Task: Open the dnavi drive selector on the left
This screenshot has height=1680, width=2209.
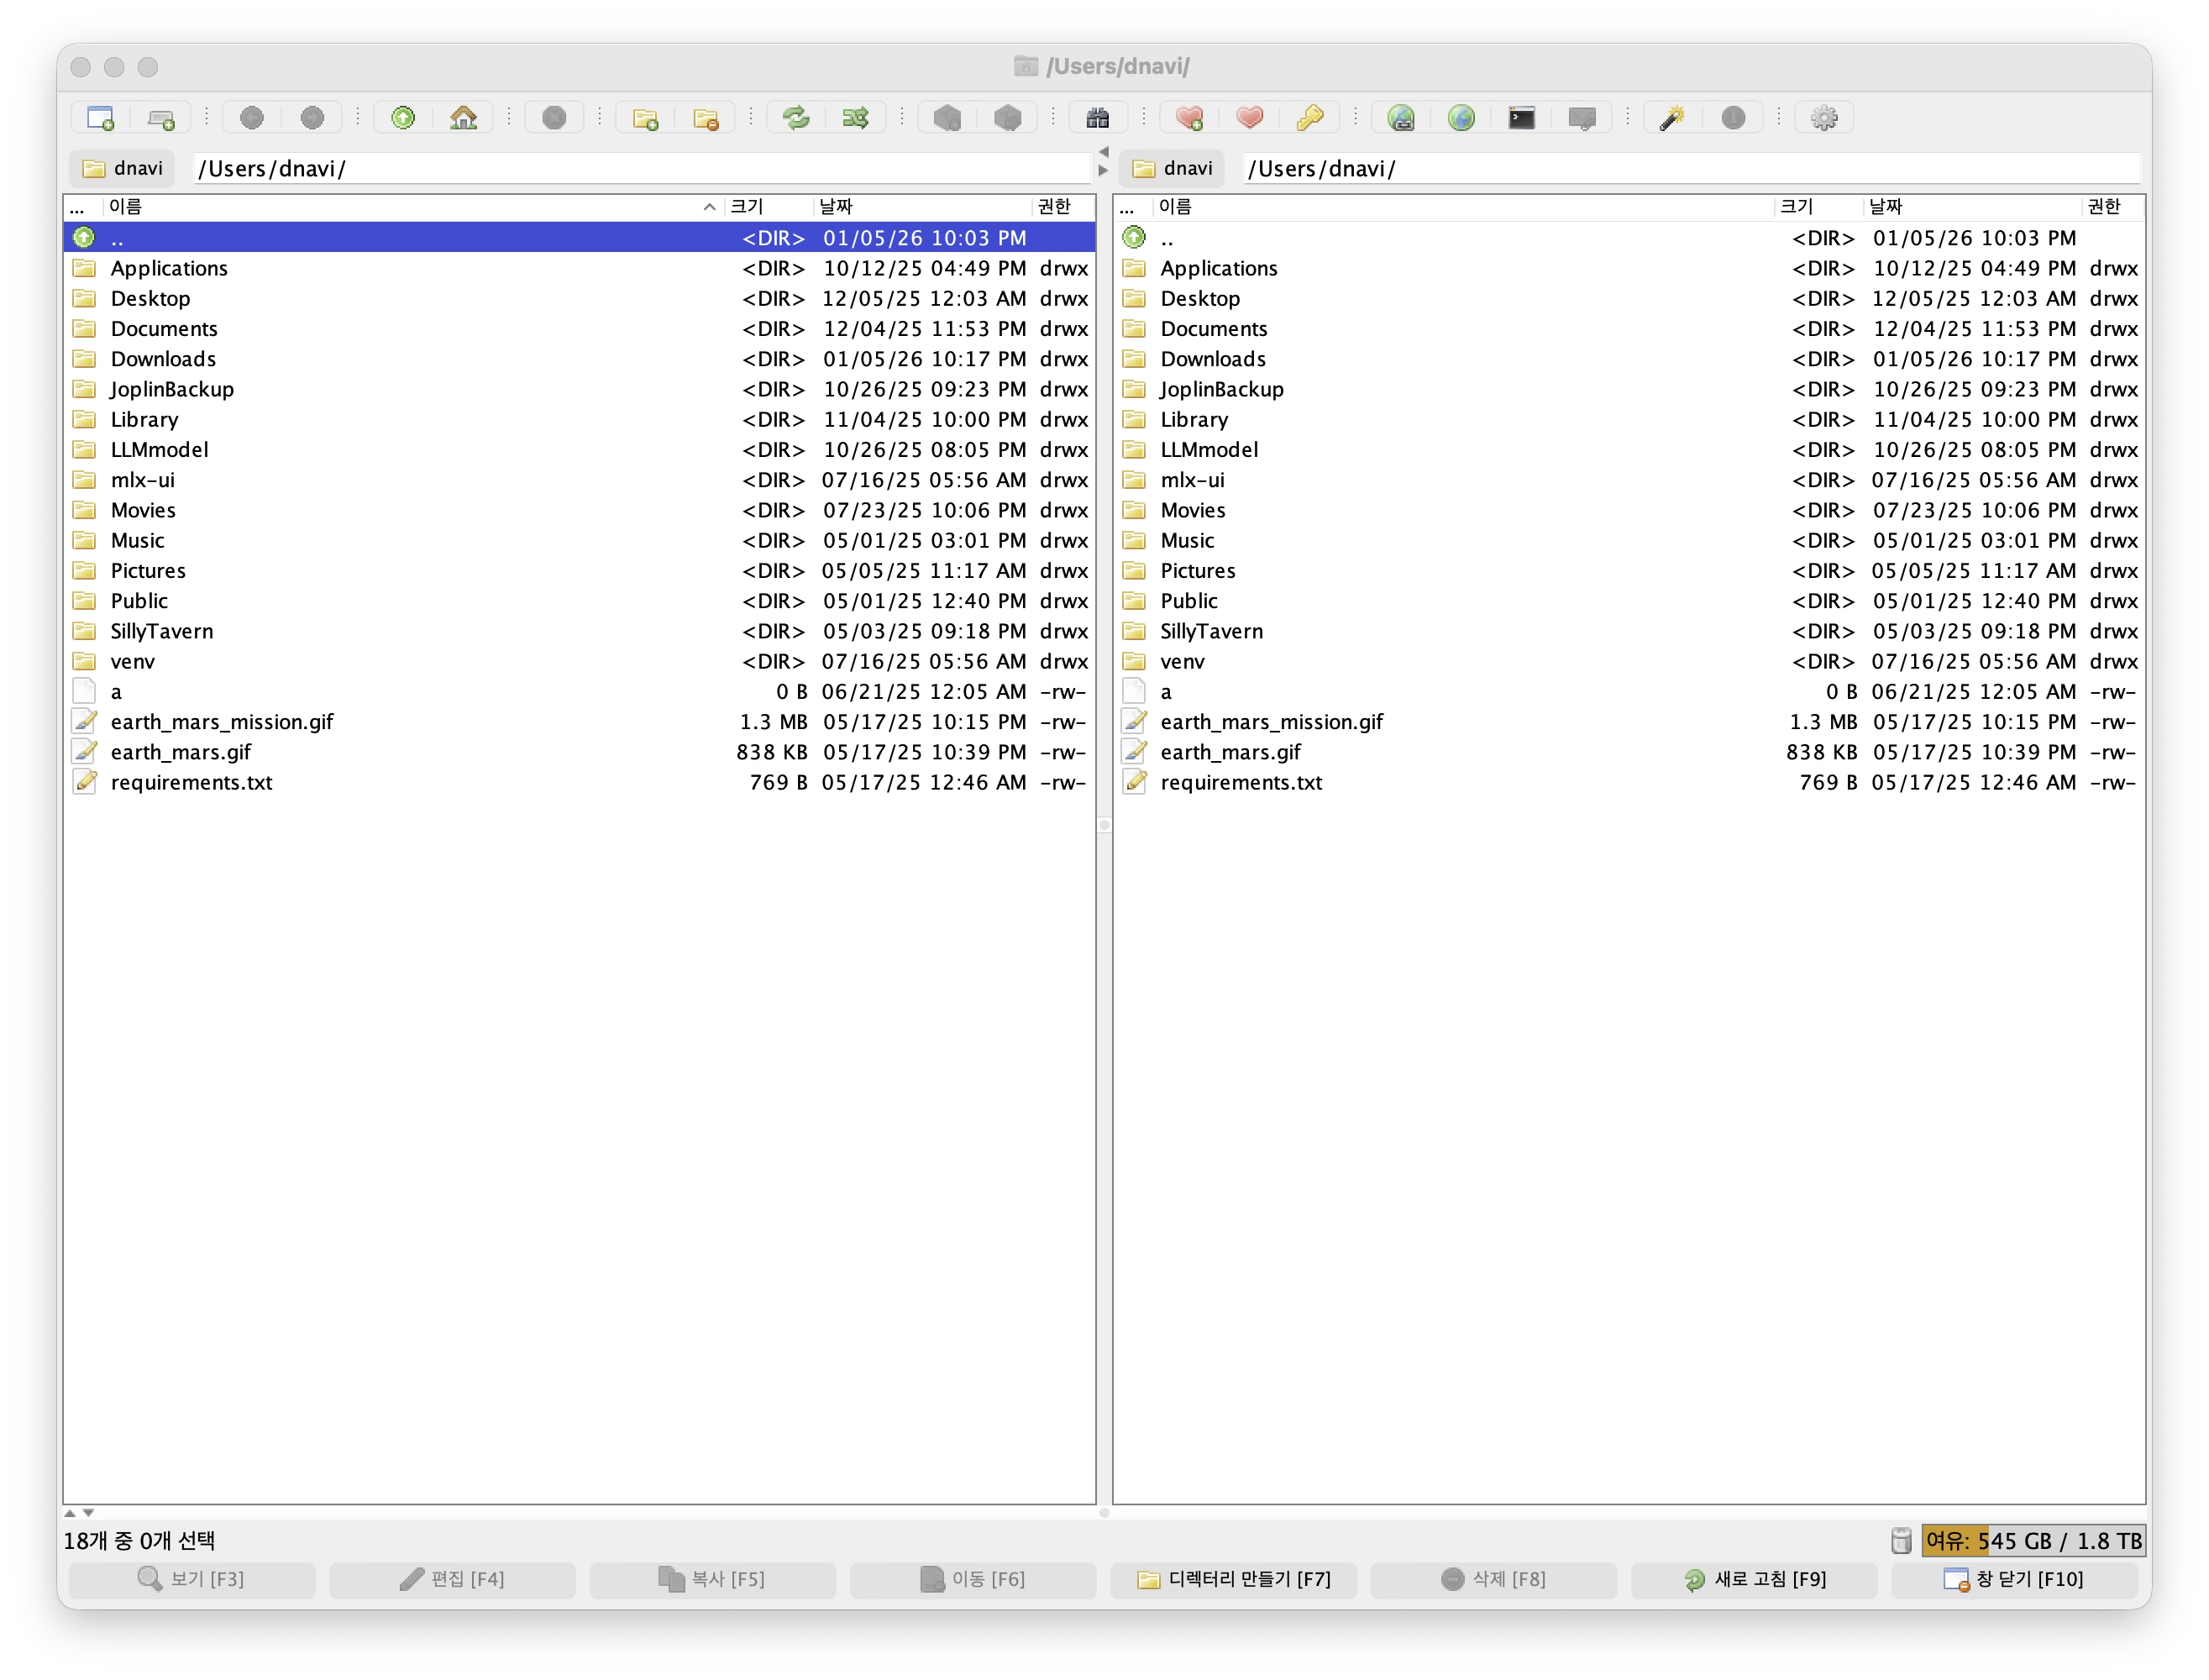Action: (x=122, y=168)
